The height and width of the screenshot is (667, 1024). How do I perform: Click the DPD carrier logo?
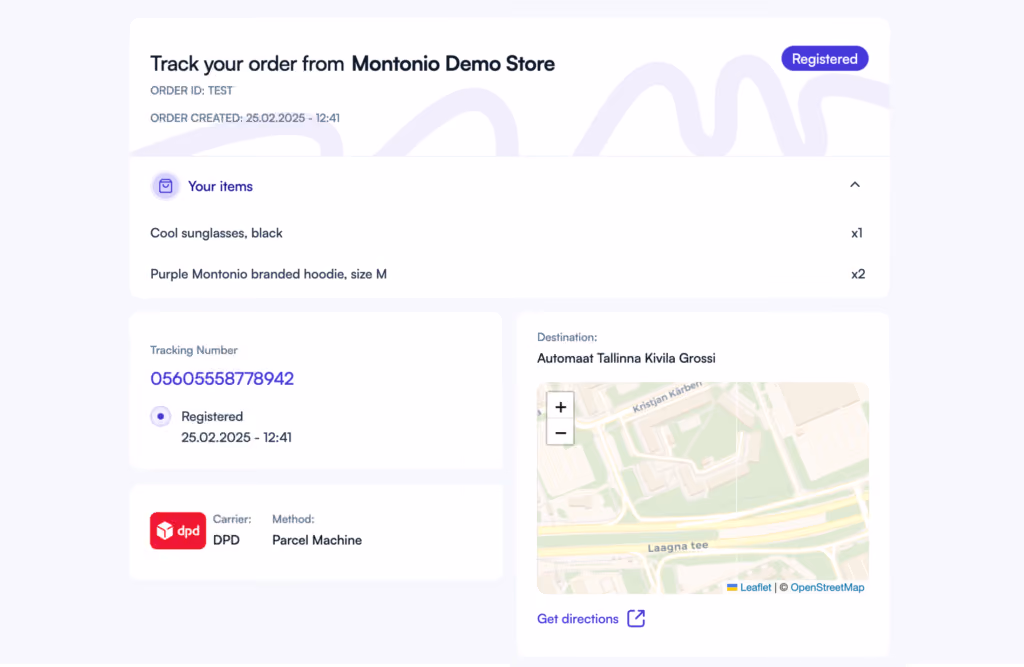(x=178, y=530)
